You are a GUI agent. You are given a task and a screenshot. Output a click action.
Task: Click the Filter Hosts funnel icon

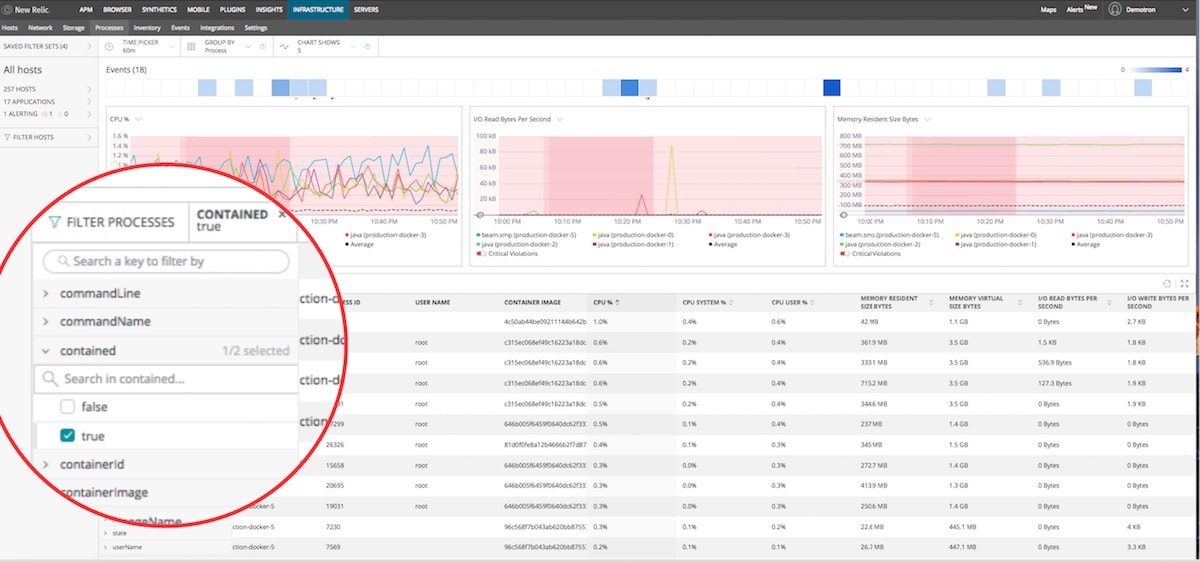8,137
